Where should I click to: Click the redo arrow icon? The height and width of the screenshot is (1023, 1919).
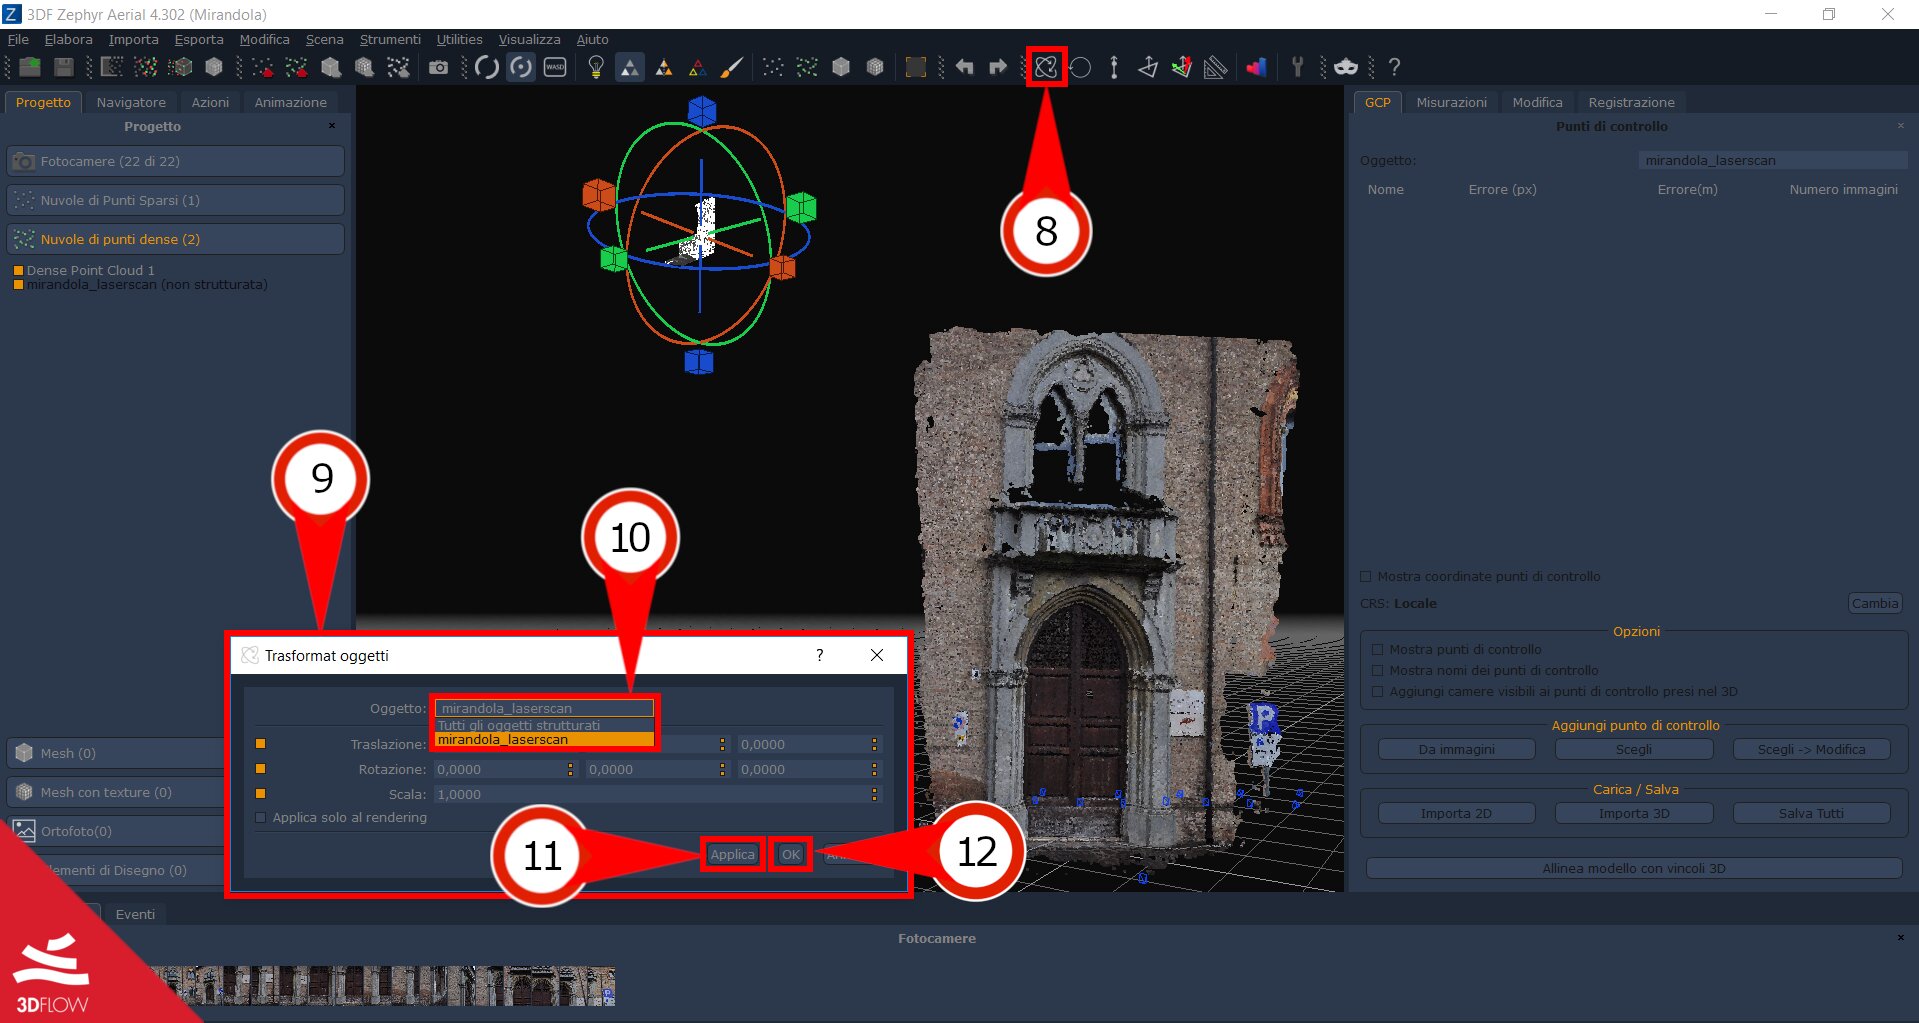[x=997, y=67]
